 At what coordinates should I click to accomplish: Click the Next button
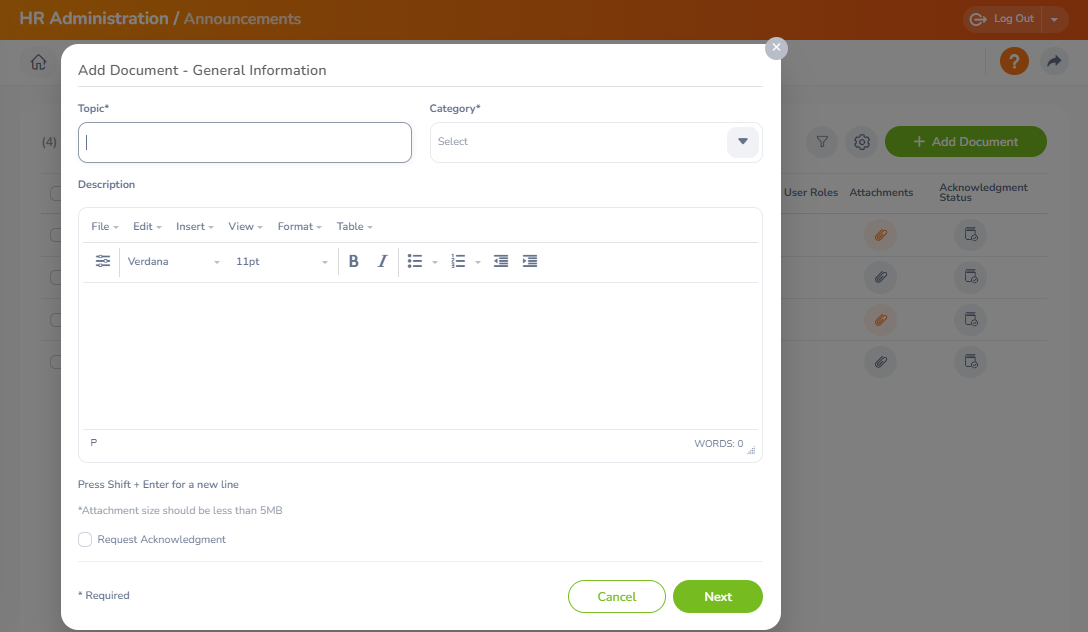pyautogui.click(x=717, y=596)
